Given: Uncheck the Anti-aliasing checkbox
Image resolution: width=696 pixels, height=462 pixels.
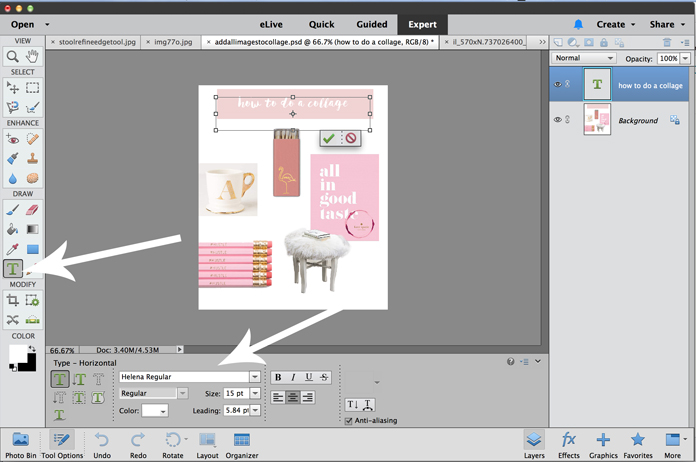Looking at the screenshot, I should click(x=348, y=421).
